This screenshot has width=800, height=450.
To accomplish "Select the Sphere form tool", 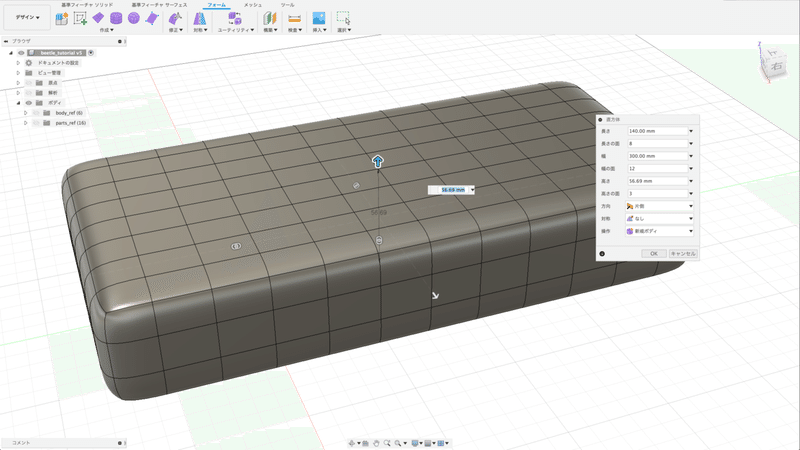I will pos(134,18).
